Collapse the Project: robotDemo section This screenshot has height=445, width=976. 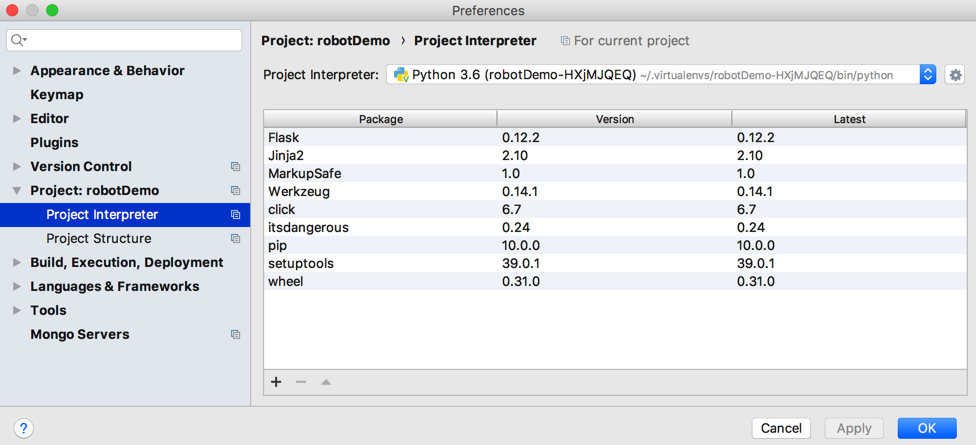(17, 191)
